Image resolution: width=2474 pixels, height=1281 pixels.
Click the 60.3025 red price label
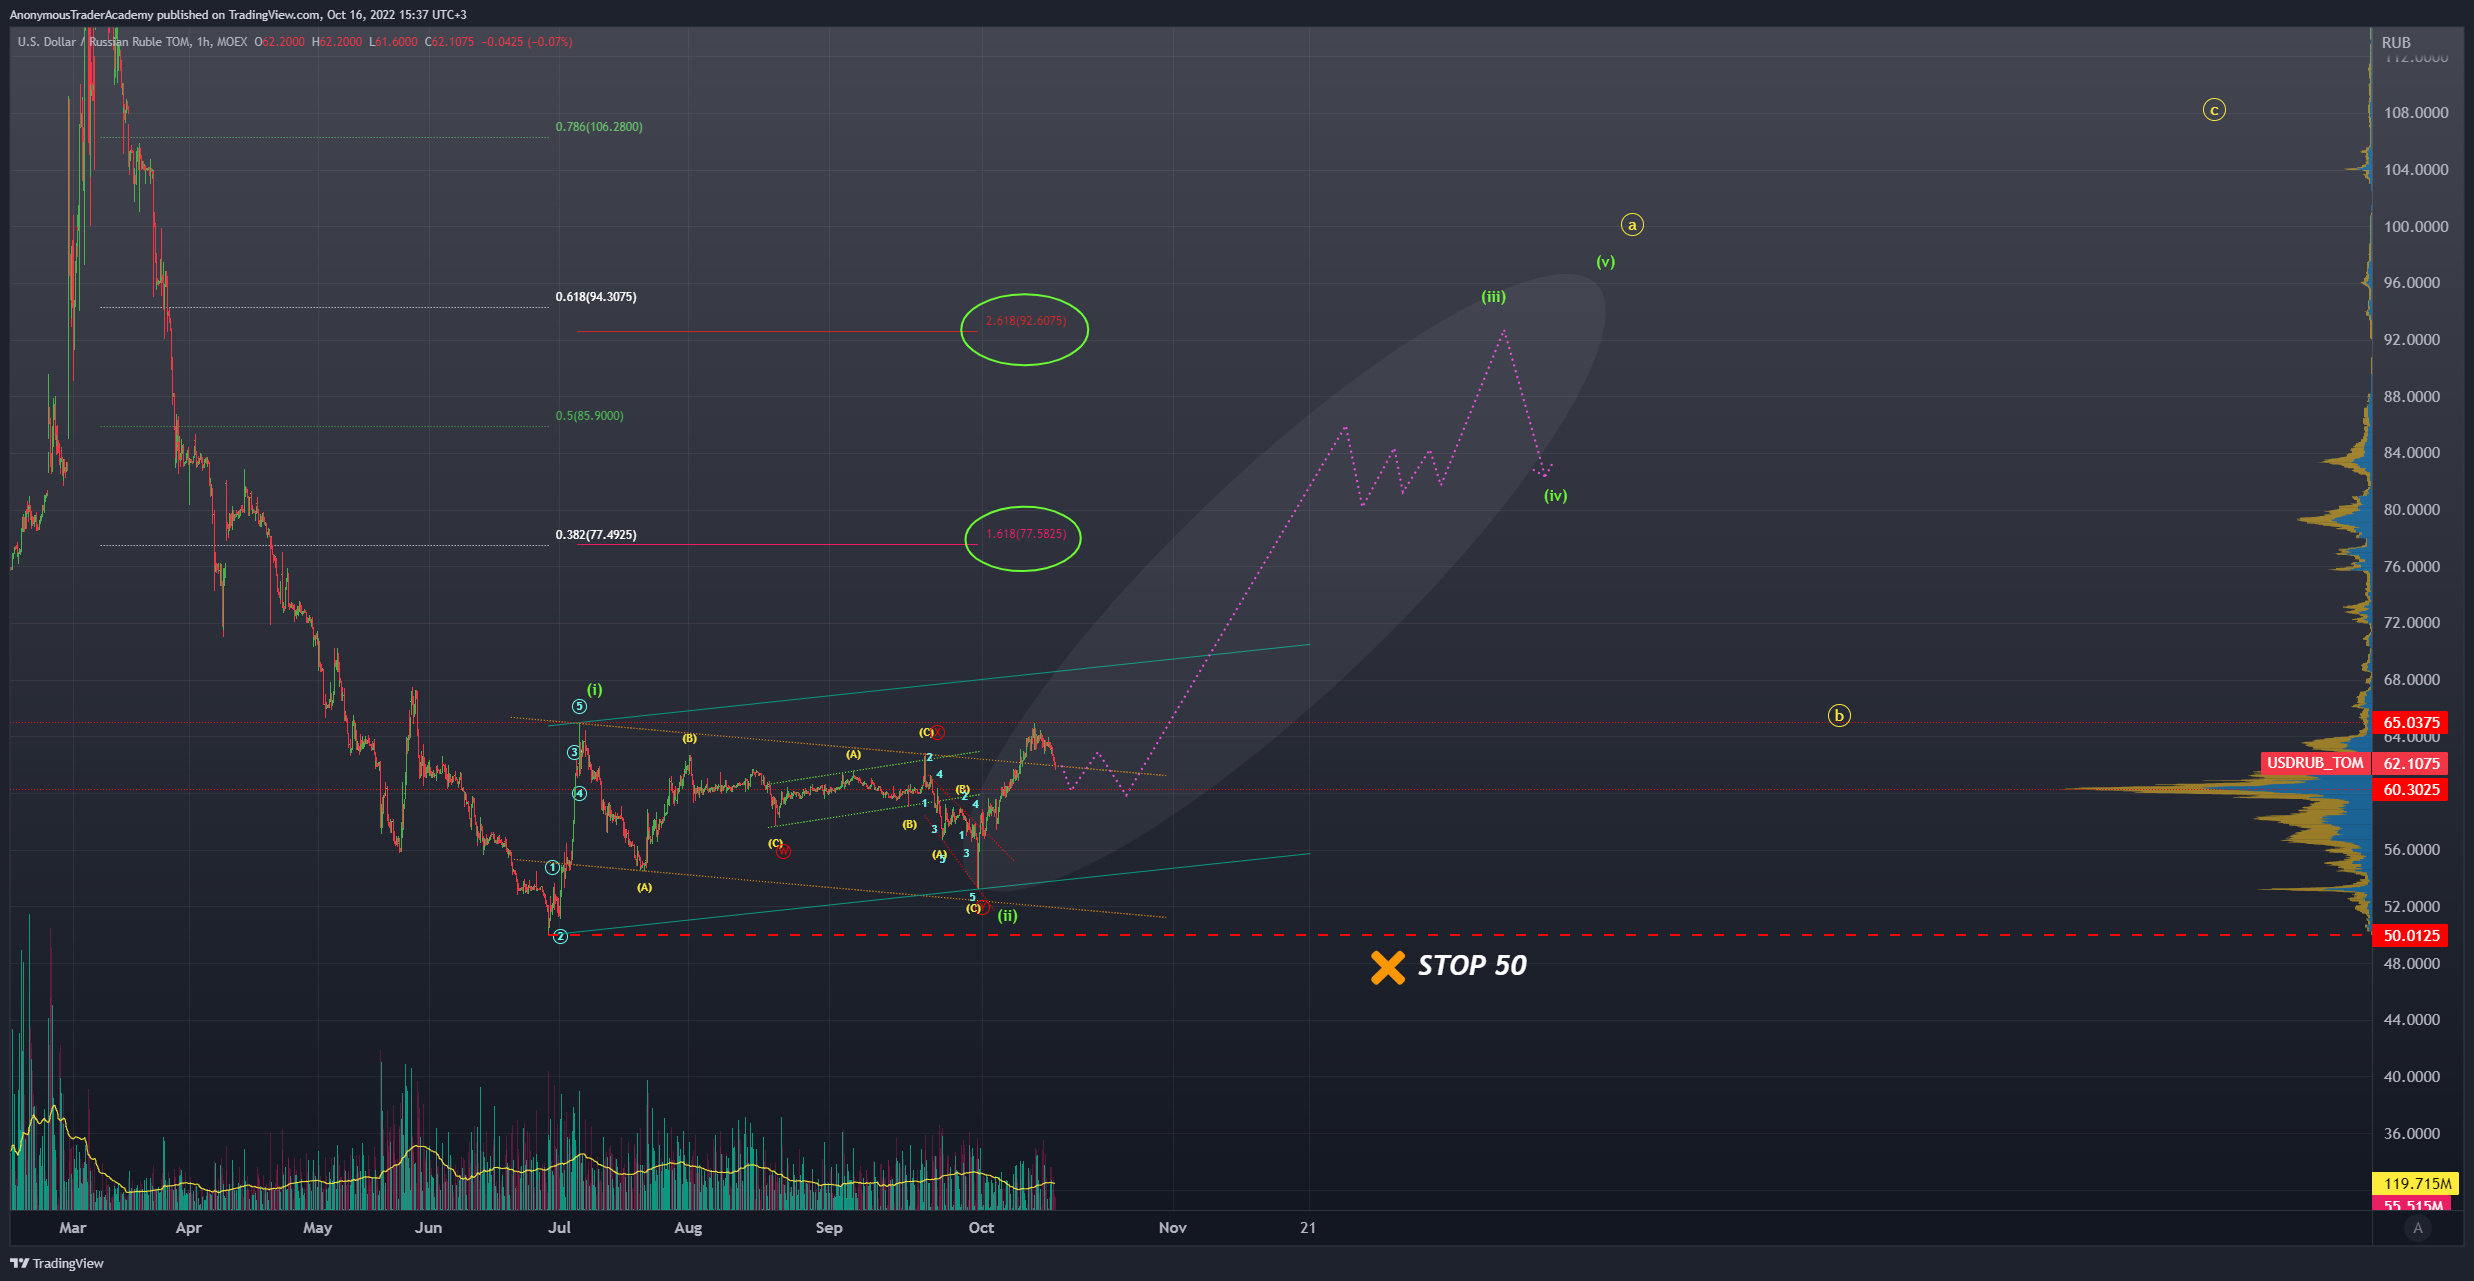point(2411,789)
